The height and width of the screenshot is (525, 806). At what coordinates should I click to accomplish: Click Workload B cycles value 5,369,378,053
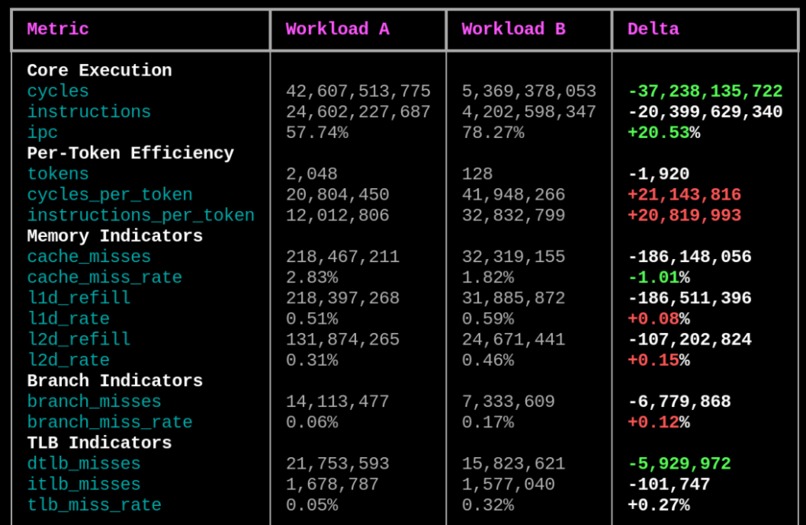tap(529, 91)
